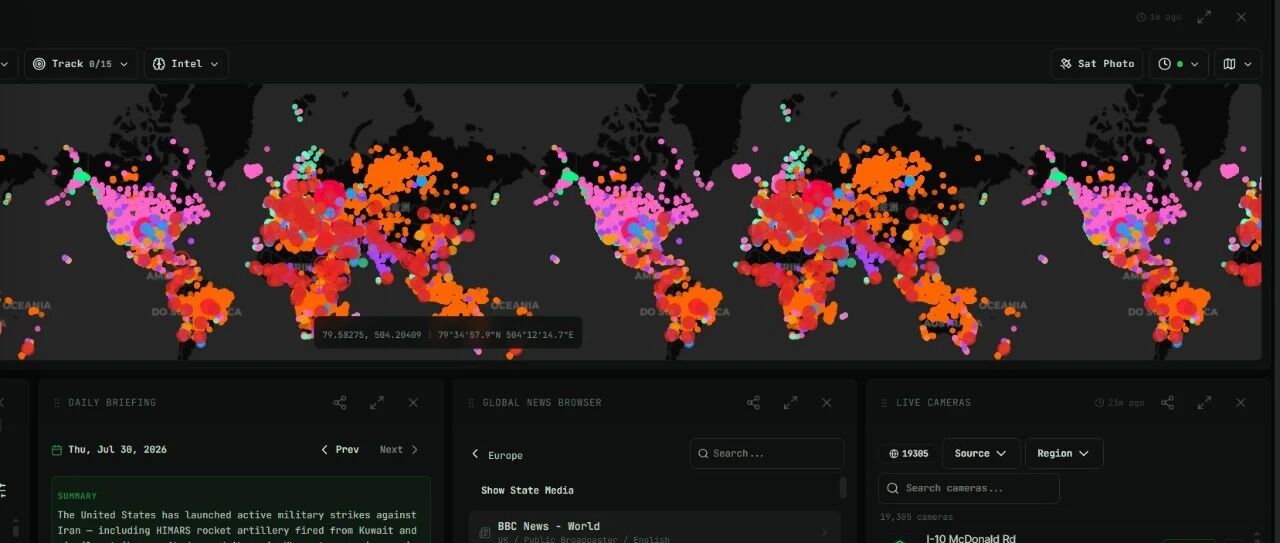Open the map style dropdown

pyautogui.click(x=1238, y=64)
